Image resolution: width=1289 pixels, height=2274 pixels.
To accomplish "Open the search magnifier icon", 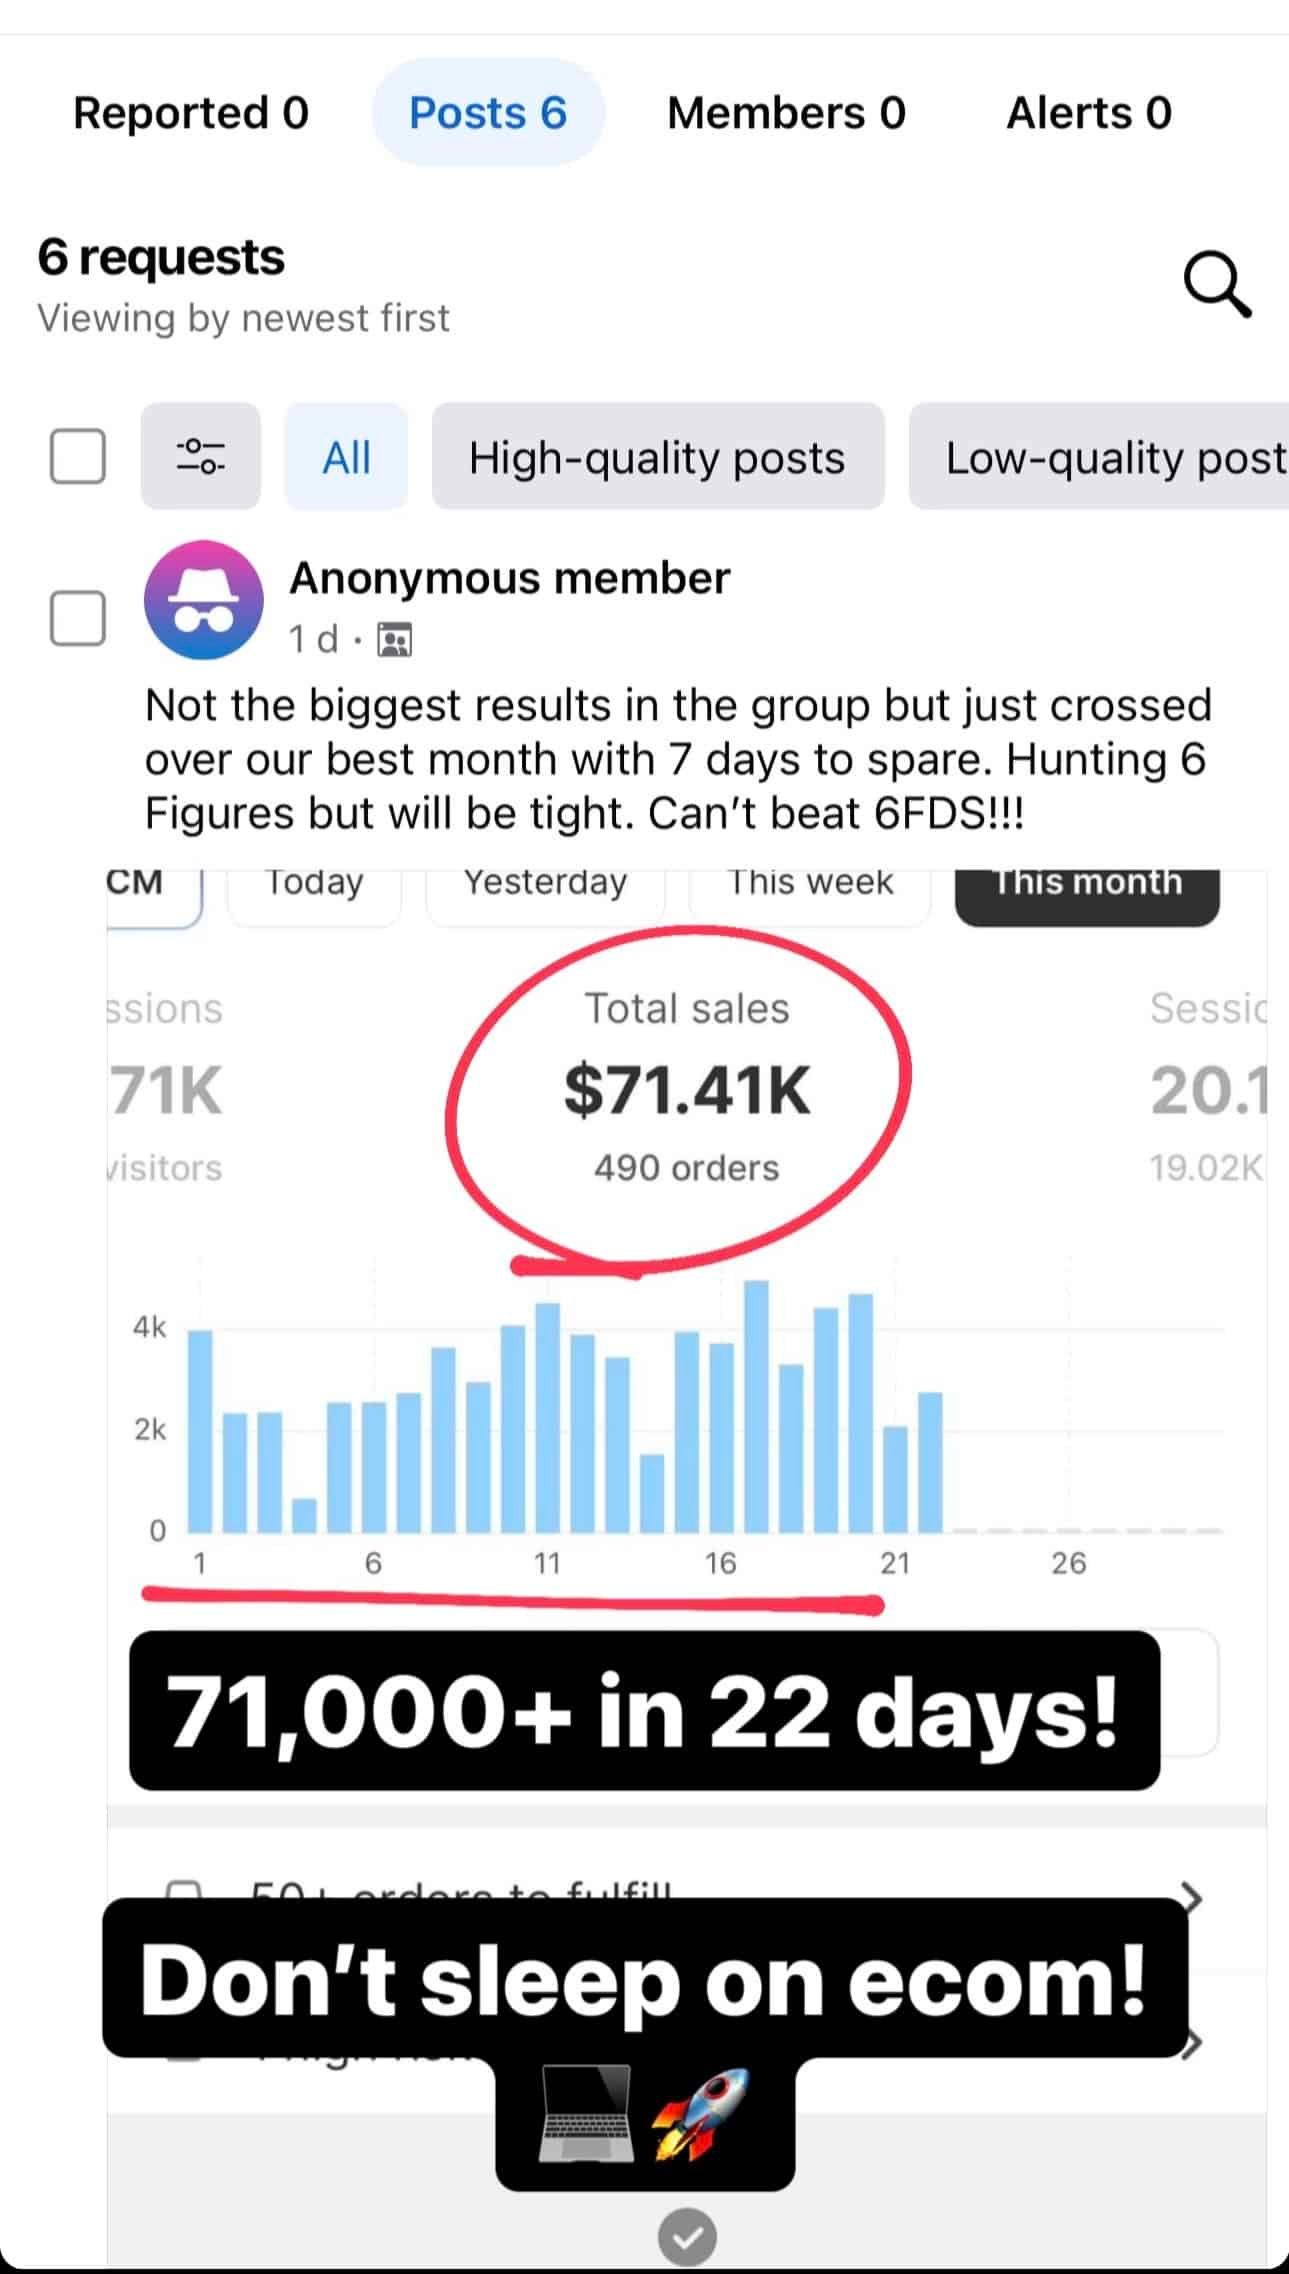I will 1216,286.
